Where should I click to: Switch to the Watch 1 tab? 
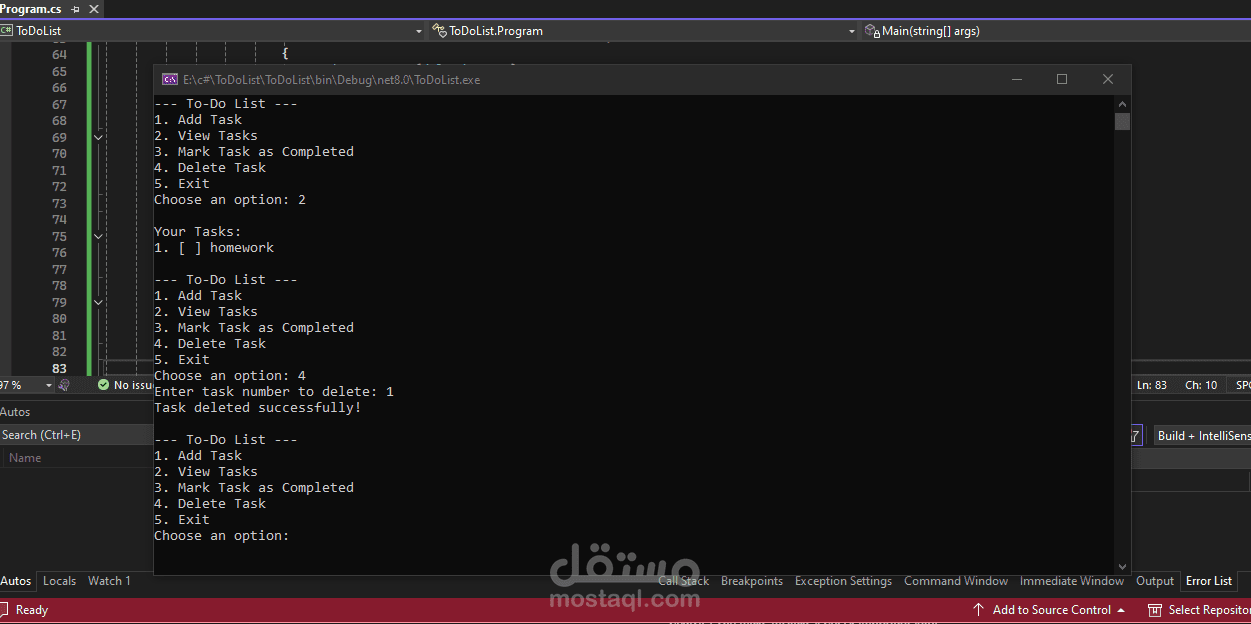(109, 581)
